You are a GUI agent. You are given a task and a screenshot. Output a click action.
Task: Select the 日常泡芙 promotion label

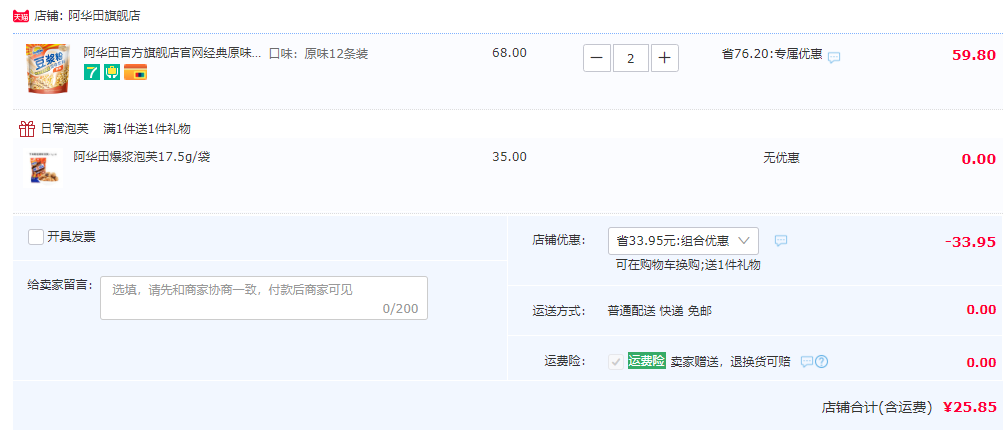(x=65, y=129)
